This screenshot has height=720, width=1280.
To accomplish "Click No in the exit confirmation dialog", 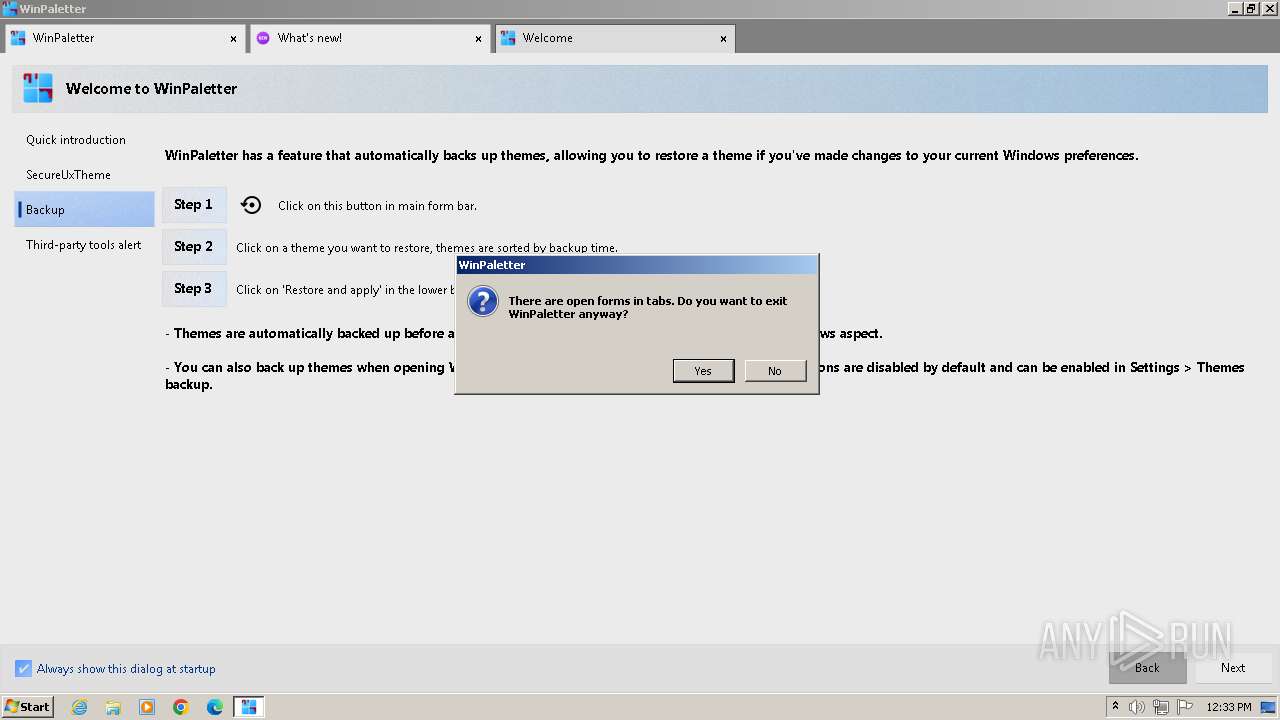I will (775, 371).
